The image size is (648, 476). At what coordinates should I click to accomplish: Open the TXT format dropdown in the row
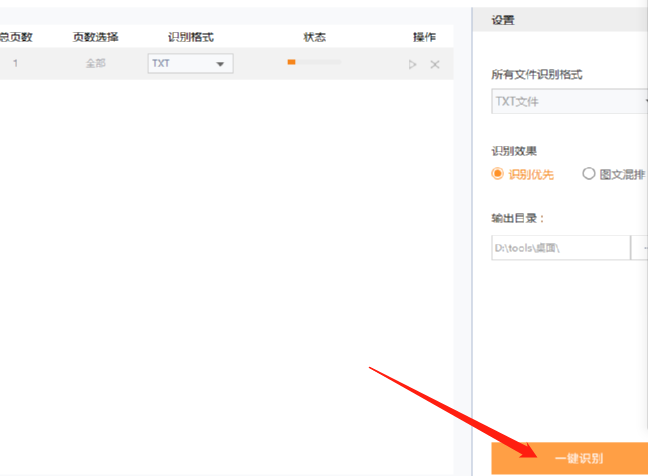191,64
